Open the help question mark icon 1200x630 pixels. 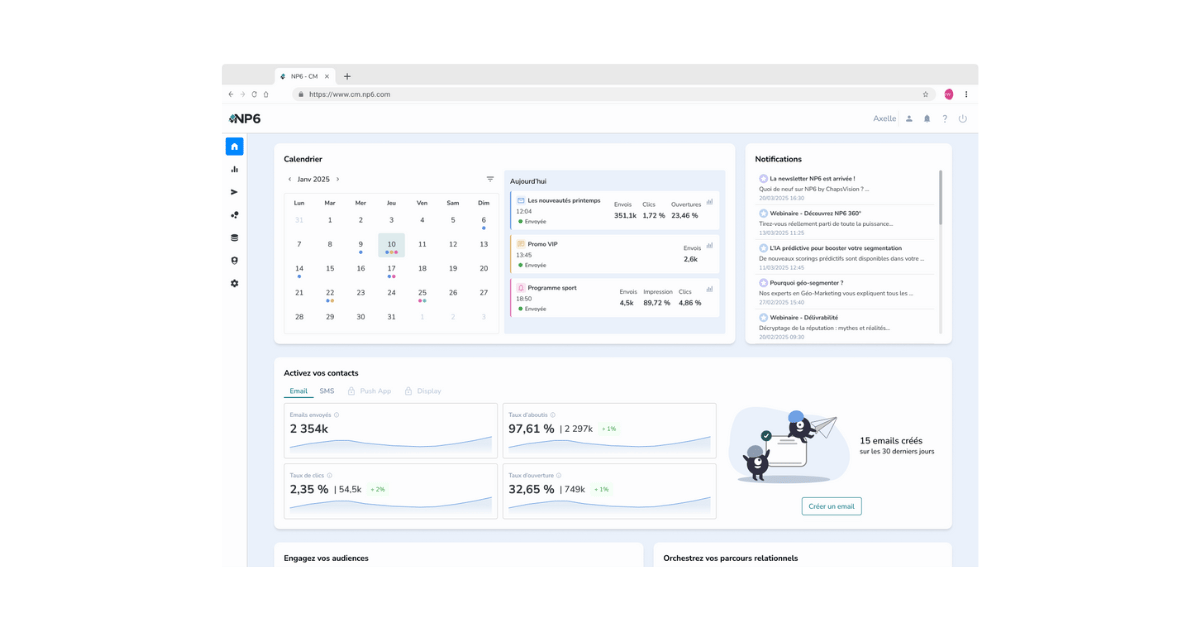944,118
